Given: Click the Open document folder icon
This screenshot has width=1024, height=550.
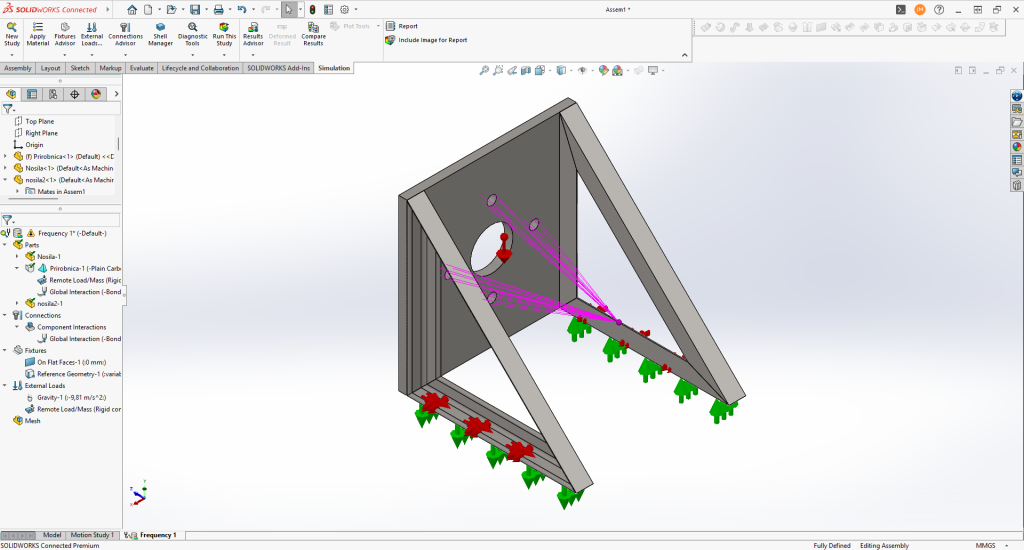Looking at the screenshot, I should point(171,10).
